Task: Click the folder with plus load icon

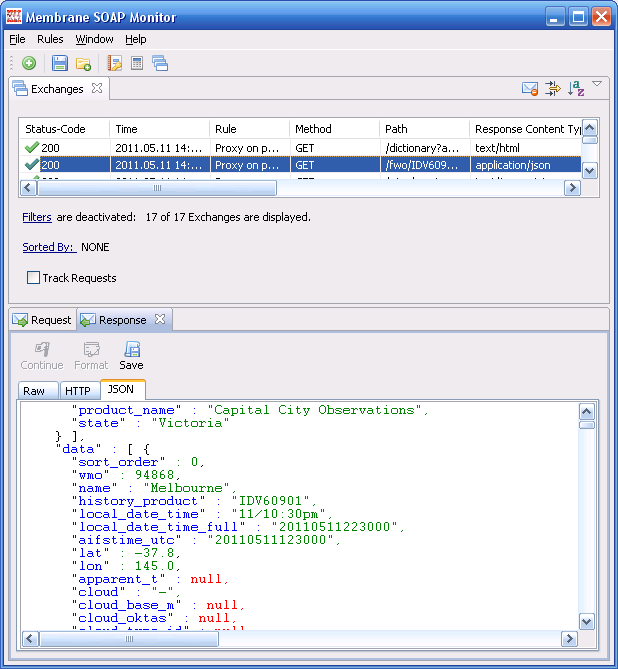Action: 83,64
